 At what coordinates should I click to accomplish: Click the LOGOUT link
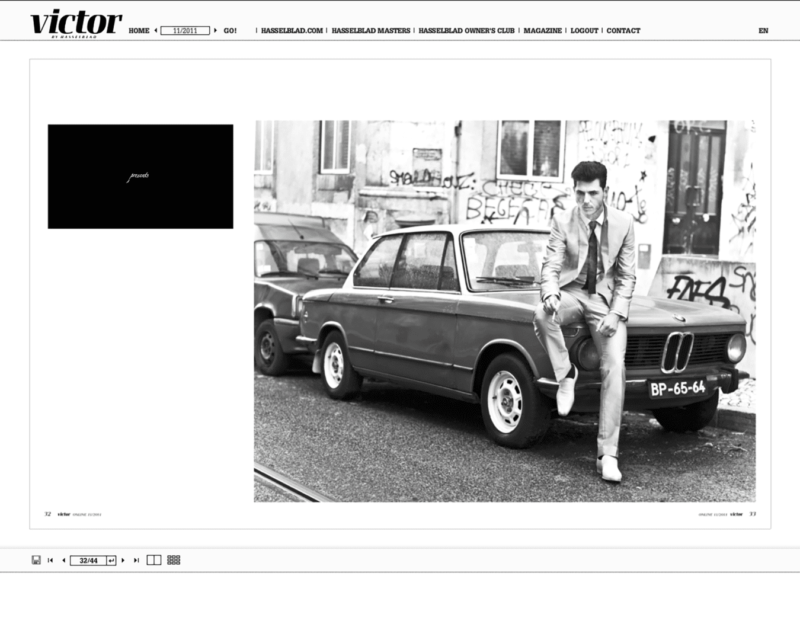pyautogui.click(x=584, y=31)
